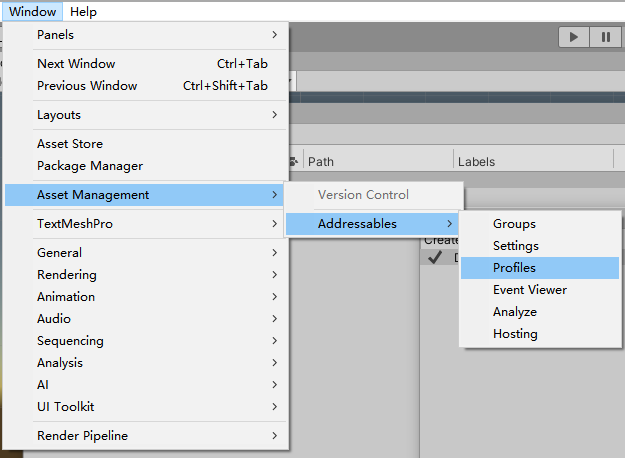625x458 pixels.
Task: Click the Play button in the toolbar
Action: [574, 37]
